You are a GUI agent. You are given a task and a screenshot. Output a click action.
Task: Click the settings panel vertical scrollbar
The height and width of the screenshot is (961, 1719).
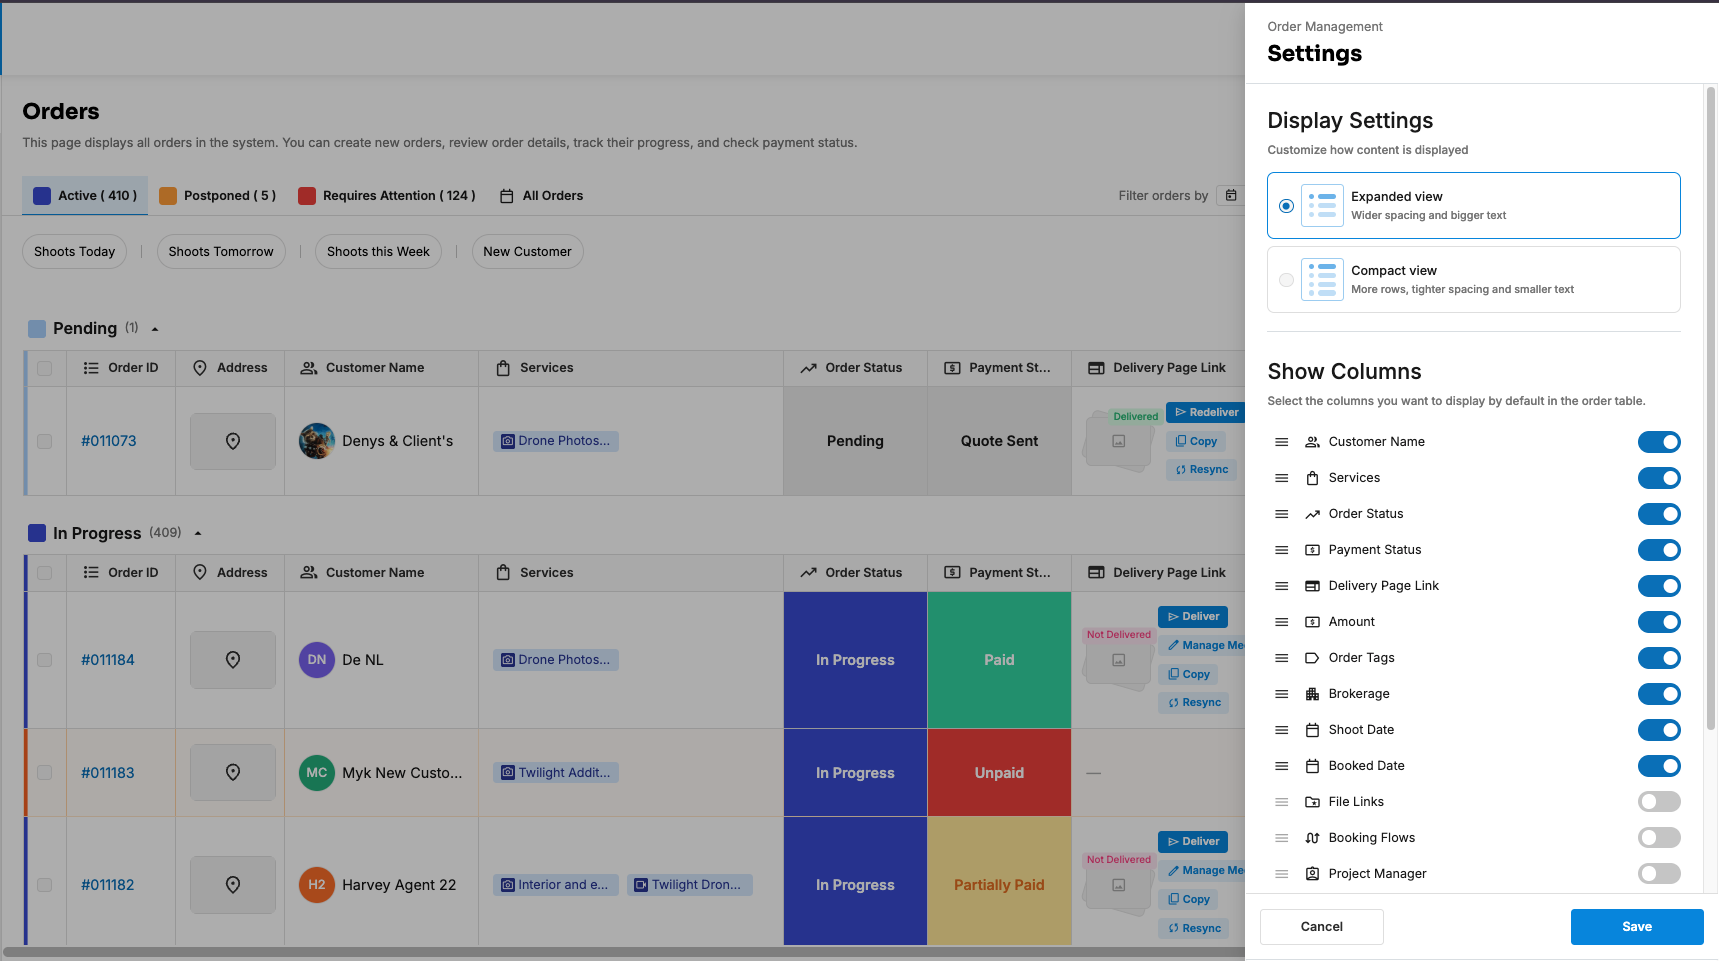1711,408
